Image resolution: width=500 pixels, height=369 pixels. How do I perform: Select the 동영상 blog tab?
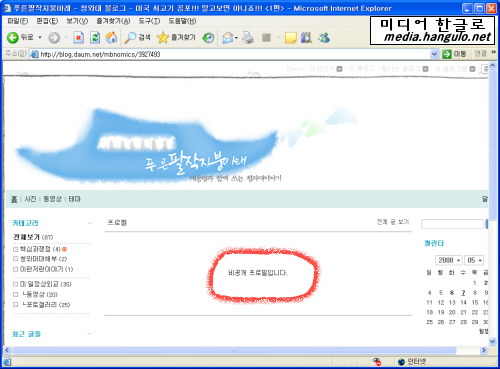click(x=52, y=199)
